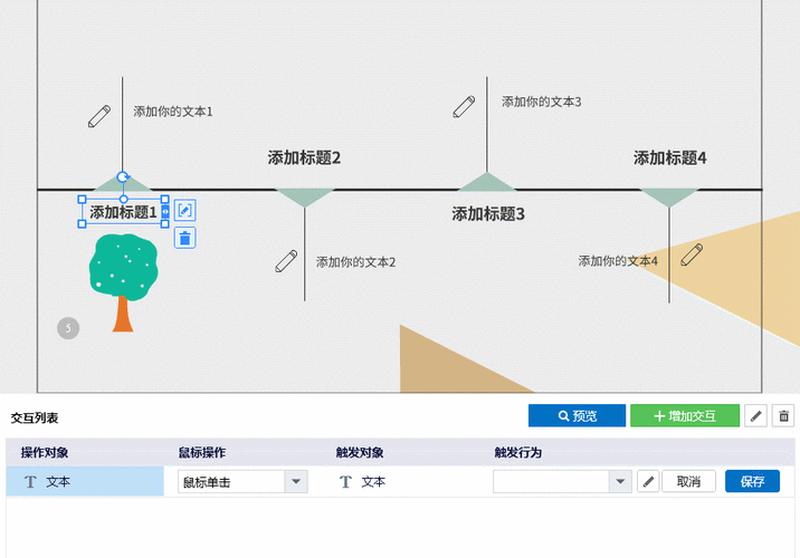Select the 添加标题2 heading
This screenshot has height=558, width=800.
(304, 158)
